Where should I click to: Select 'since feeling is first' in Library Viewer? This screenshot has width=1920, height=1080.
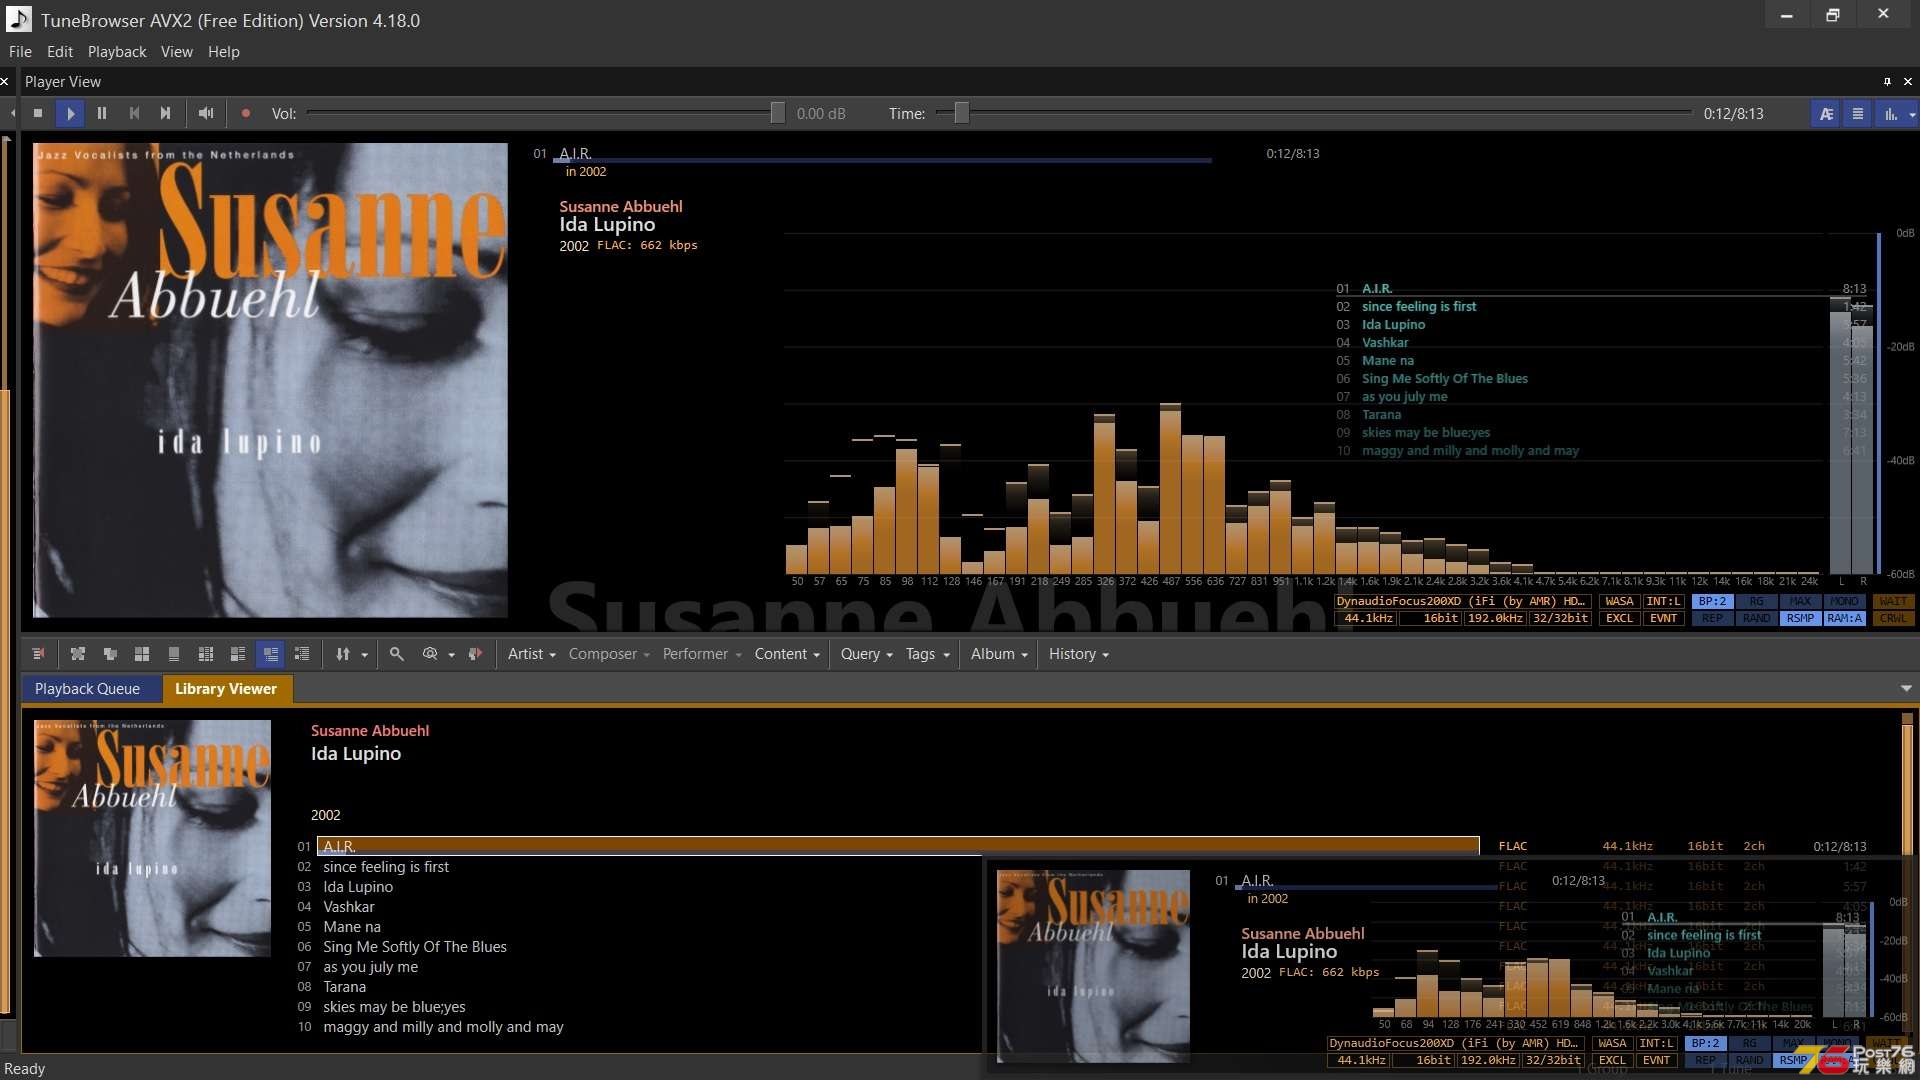(386, 867)
